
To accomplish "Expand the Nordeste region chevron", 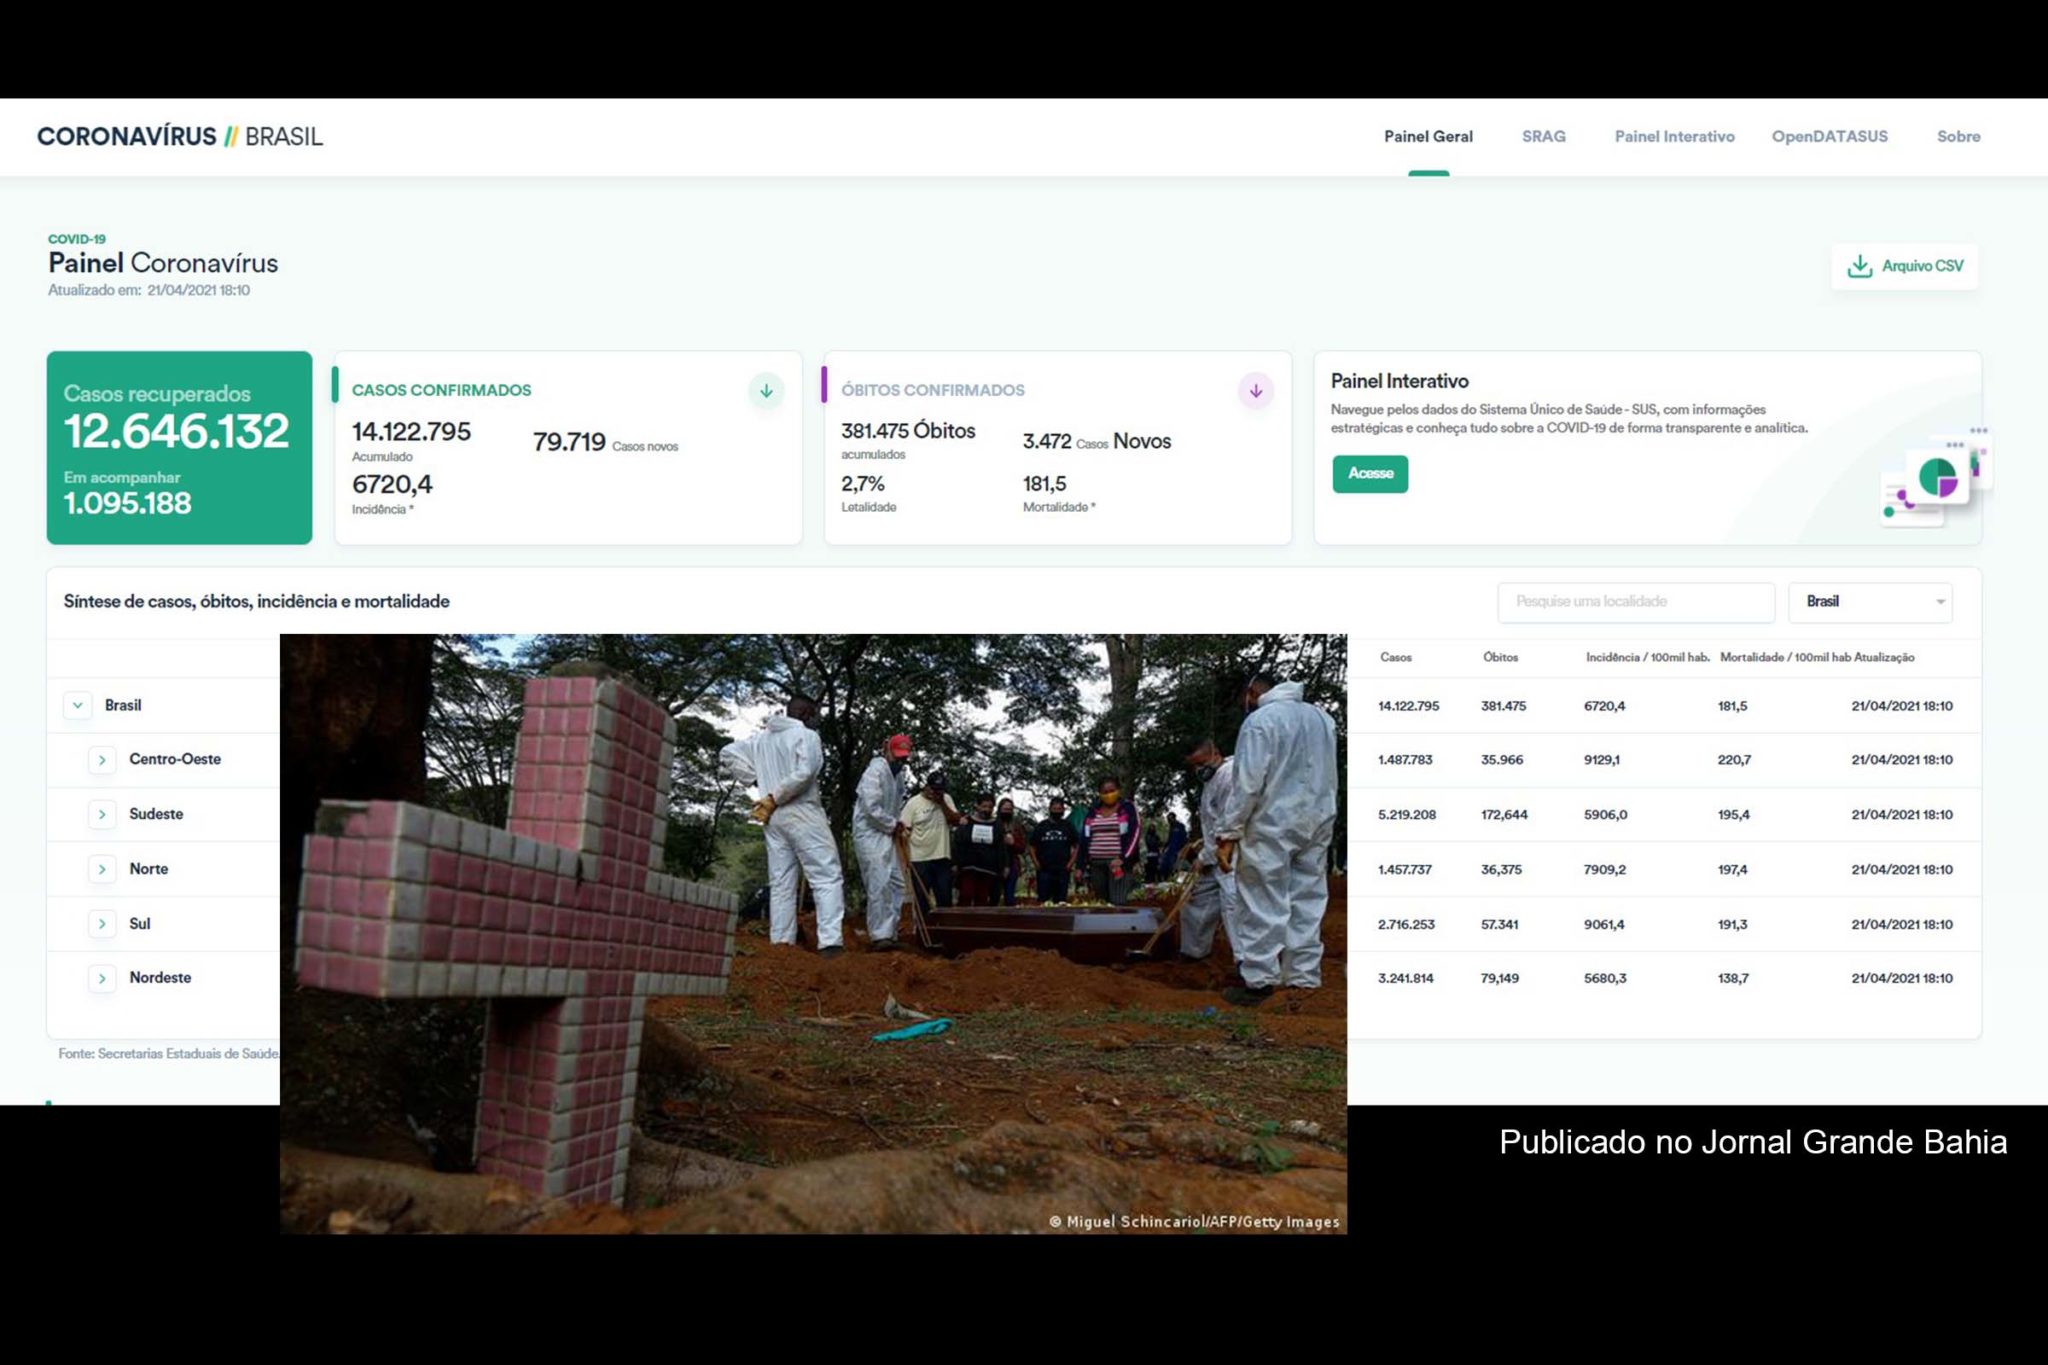I will tap(102, 978).
